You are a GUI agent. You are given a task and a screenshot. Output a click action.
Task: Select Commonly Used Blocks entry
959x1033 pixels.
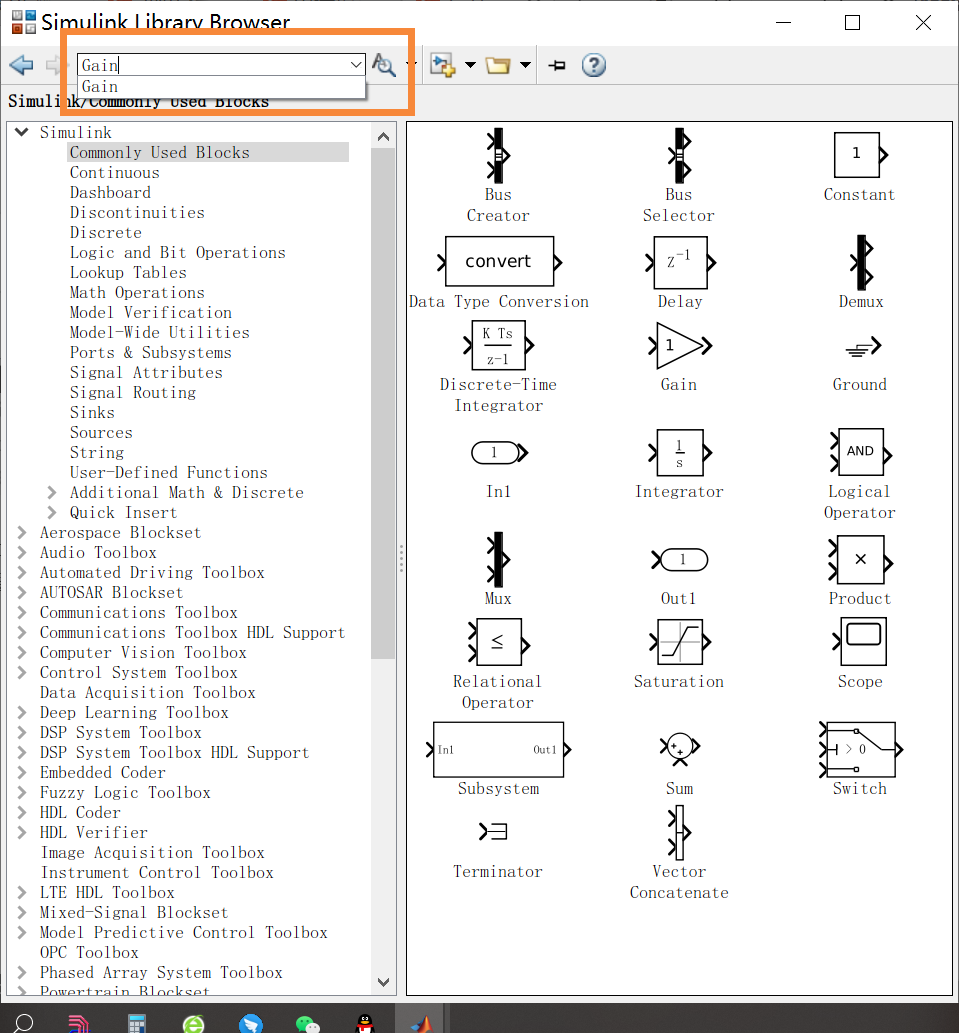tap(208, 153)
